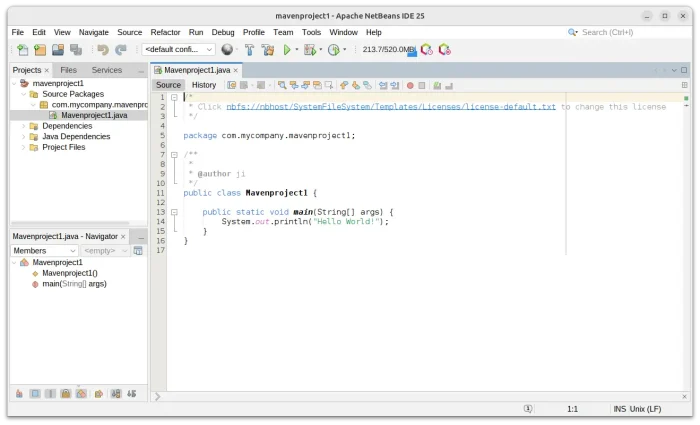This screenshot has width=700, height=425.
Task: Expand the Java Dependencies node
Action: [x=24, y=137]
